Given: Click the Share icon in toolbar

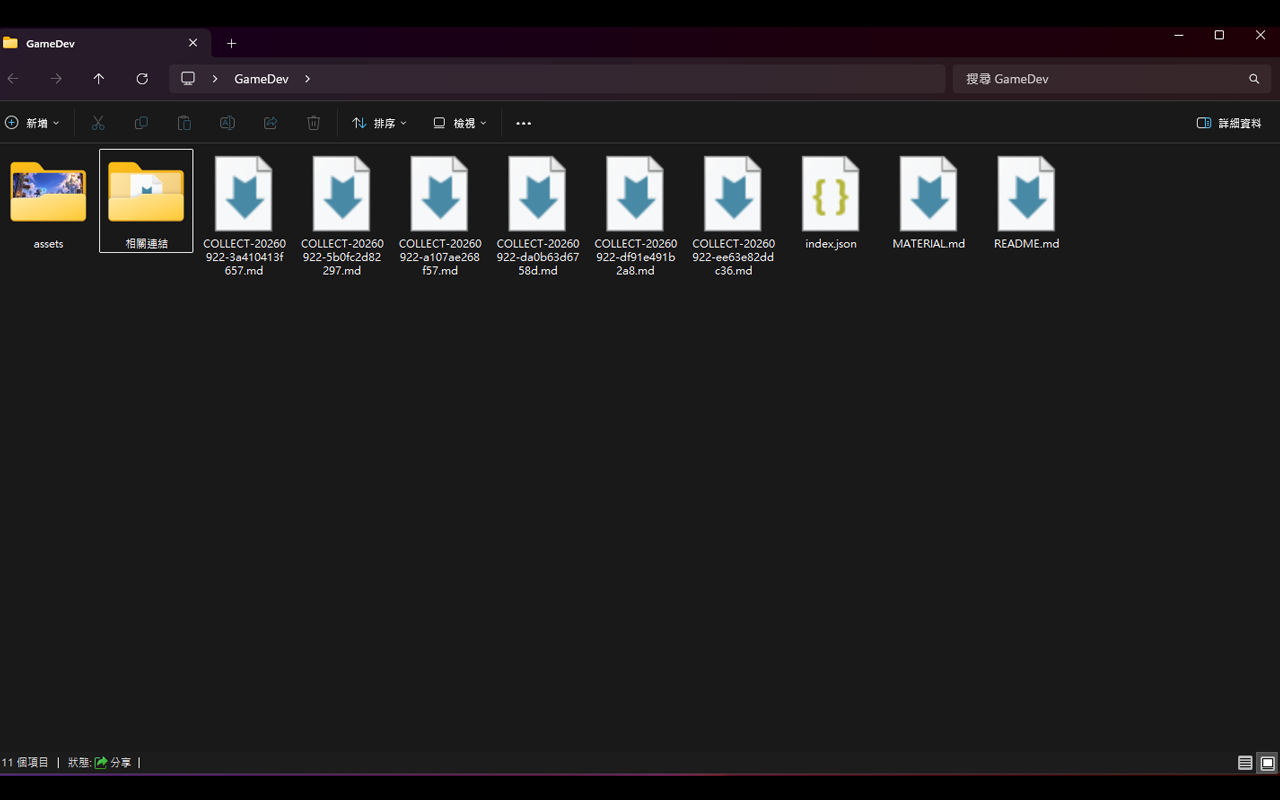Looking at the screenshot, I should tap(270, 123).
